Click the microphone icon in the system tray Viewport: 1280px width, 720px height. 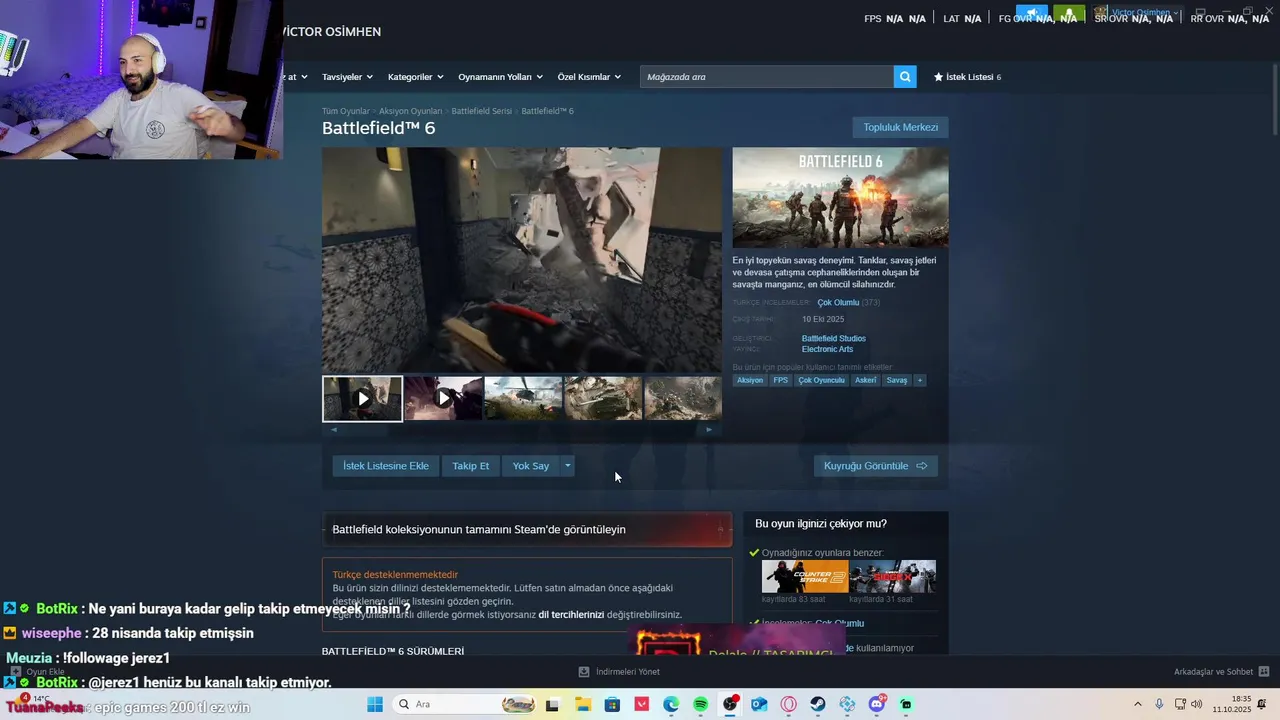click(x=1159, y=705)
